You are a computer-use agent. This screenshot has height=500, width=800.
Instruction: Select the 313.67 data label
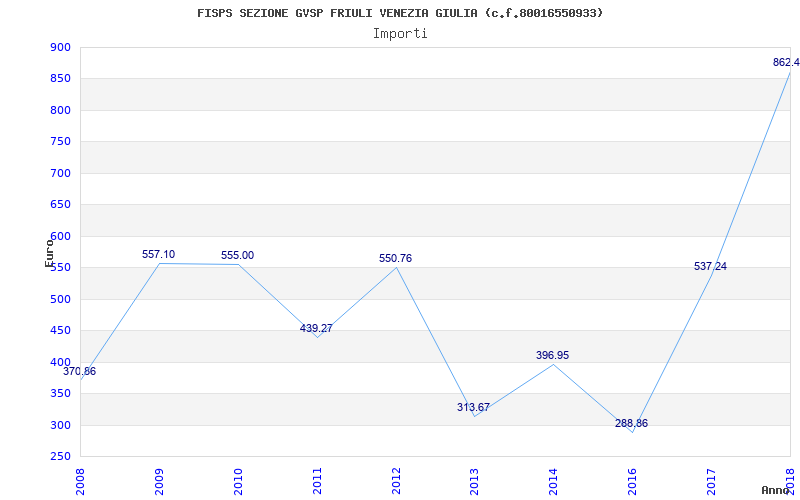point(473,407)
